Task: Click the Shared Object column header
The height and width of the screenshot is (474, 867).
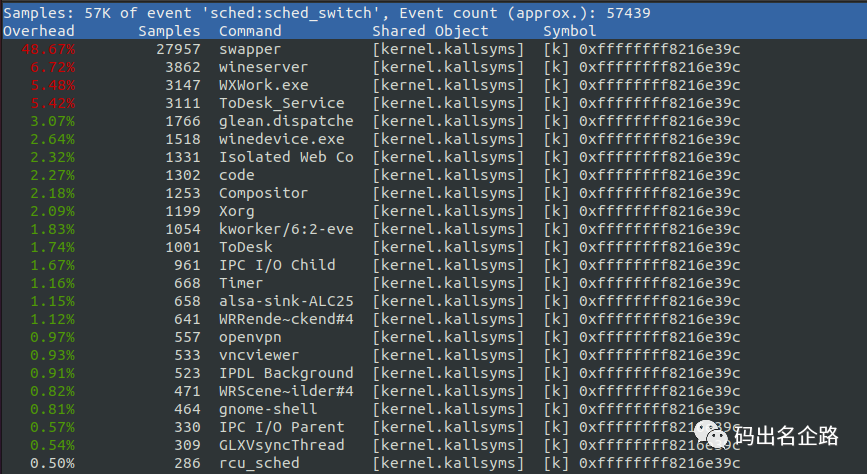Action: coord(430,31)
